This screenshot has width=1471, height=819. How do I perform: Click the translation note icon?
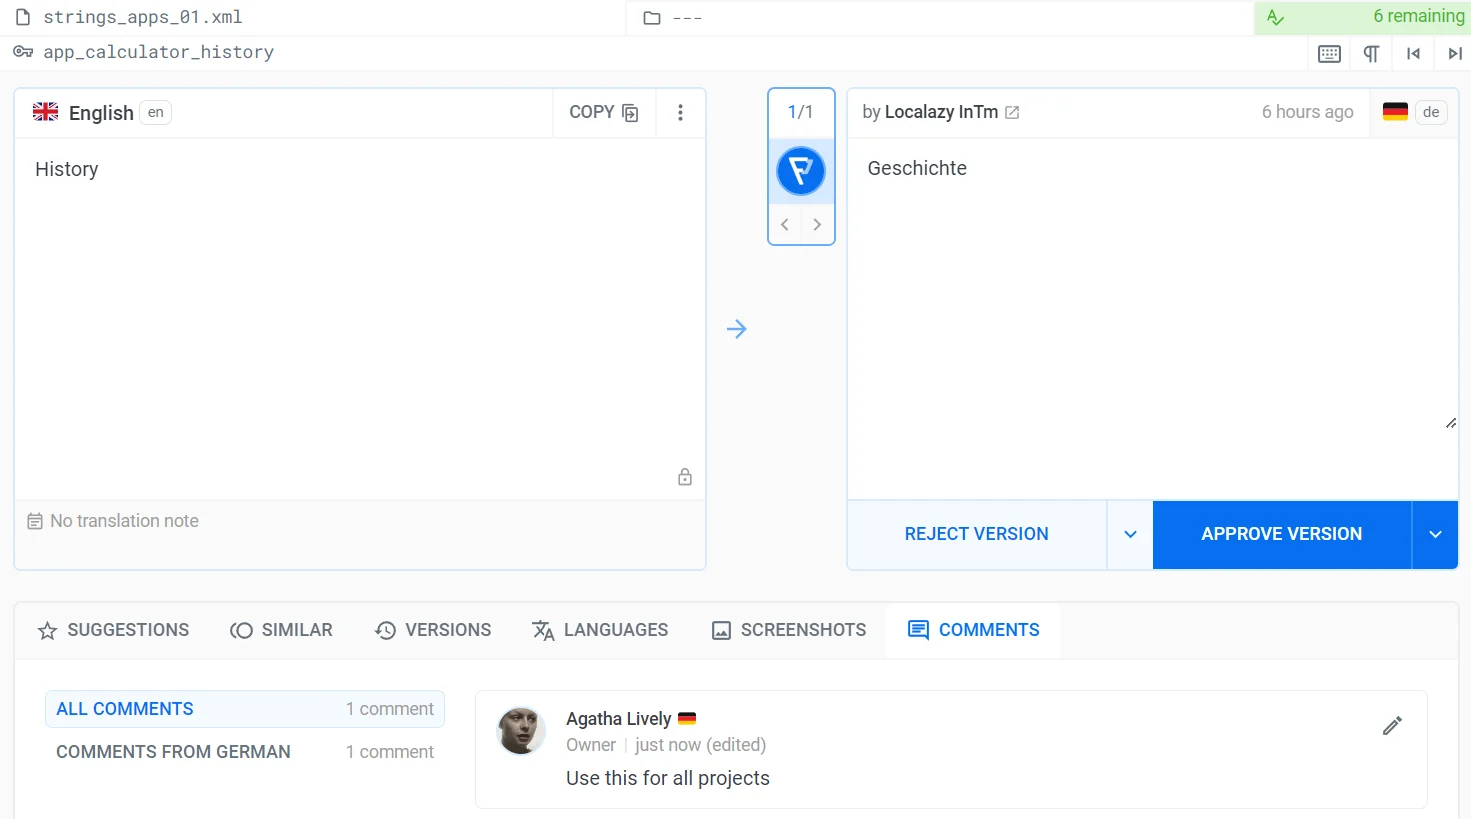click(x=35, y=520)
